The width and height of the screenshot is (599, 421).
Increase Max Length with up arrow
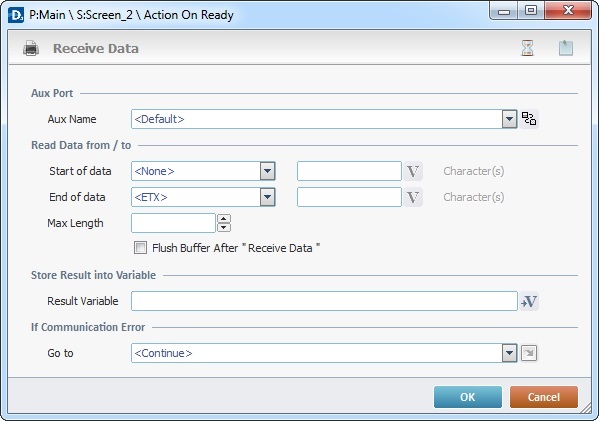click(224, 219)
